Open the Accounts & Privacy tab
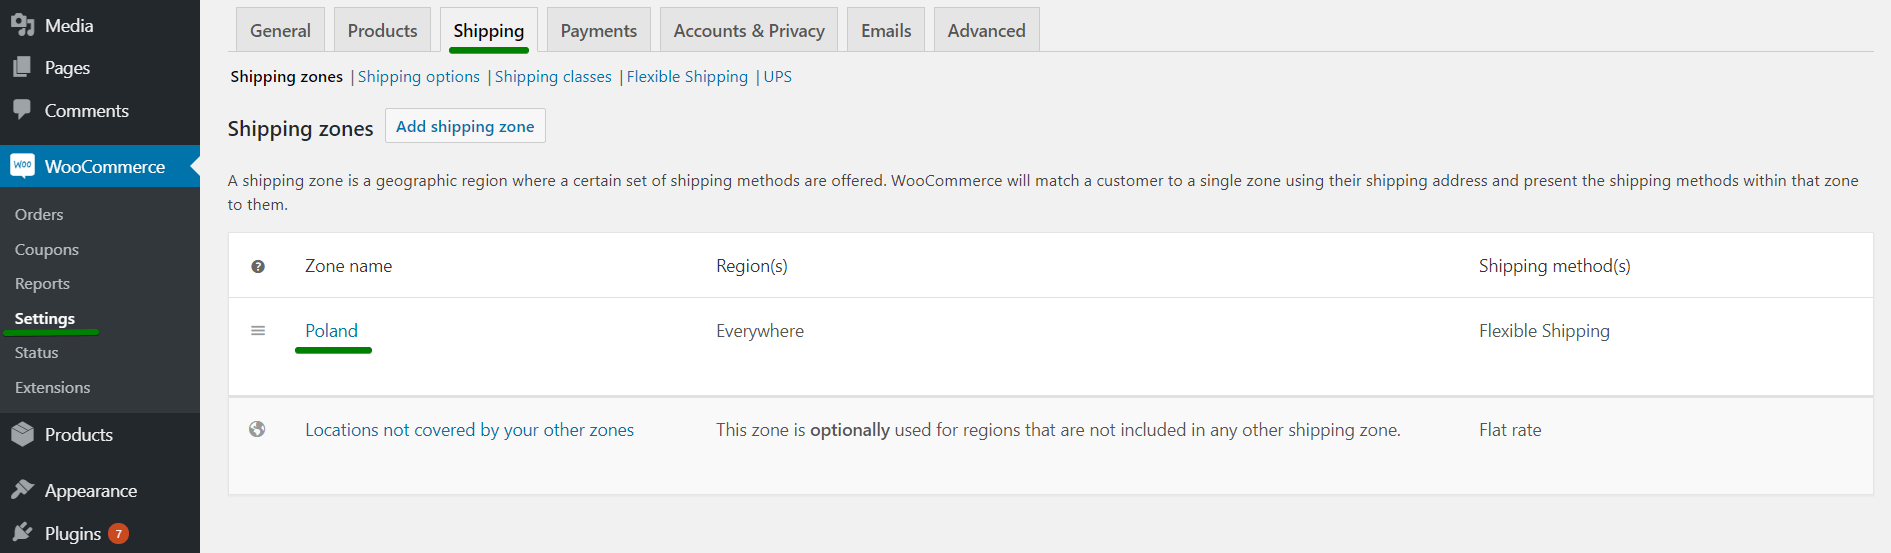Viewport: 1891px width, 553px height. pyautogui.click(x=749, y=30)
